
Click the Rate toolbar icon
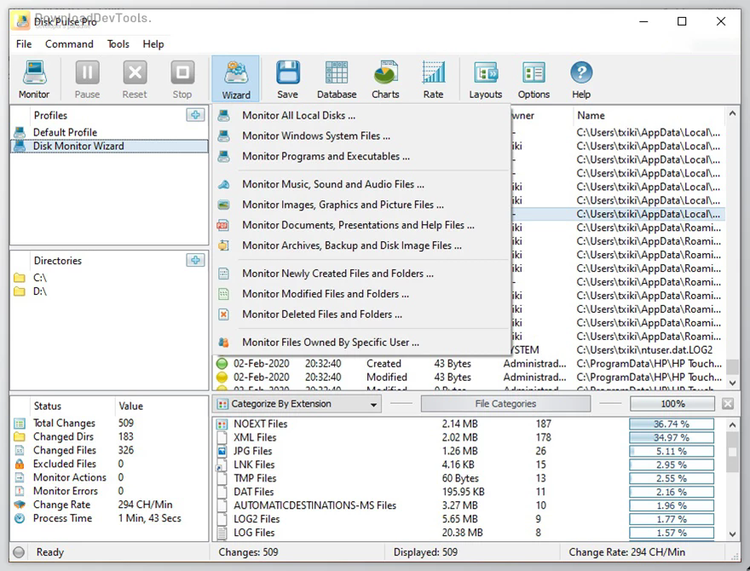coord(433,79)
